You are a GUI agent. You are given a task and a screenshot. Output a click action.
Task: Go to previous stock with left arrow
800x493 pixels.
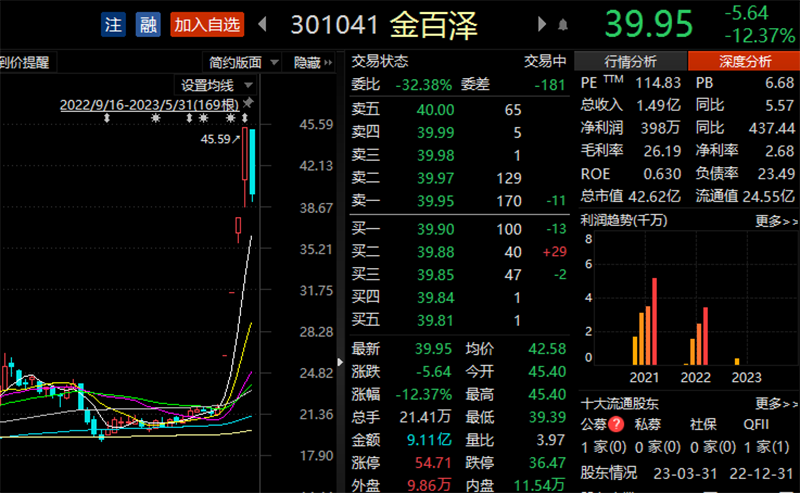263,24
